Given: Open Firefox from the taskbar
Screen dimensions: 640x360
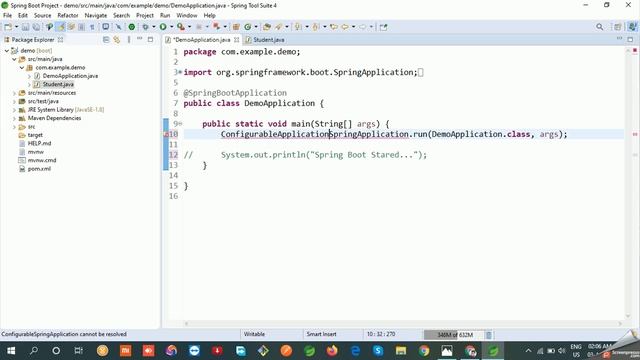Looking at the screenshot, I should tap(332, 351).
